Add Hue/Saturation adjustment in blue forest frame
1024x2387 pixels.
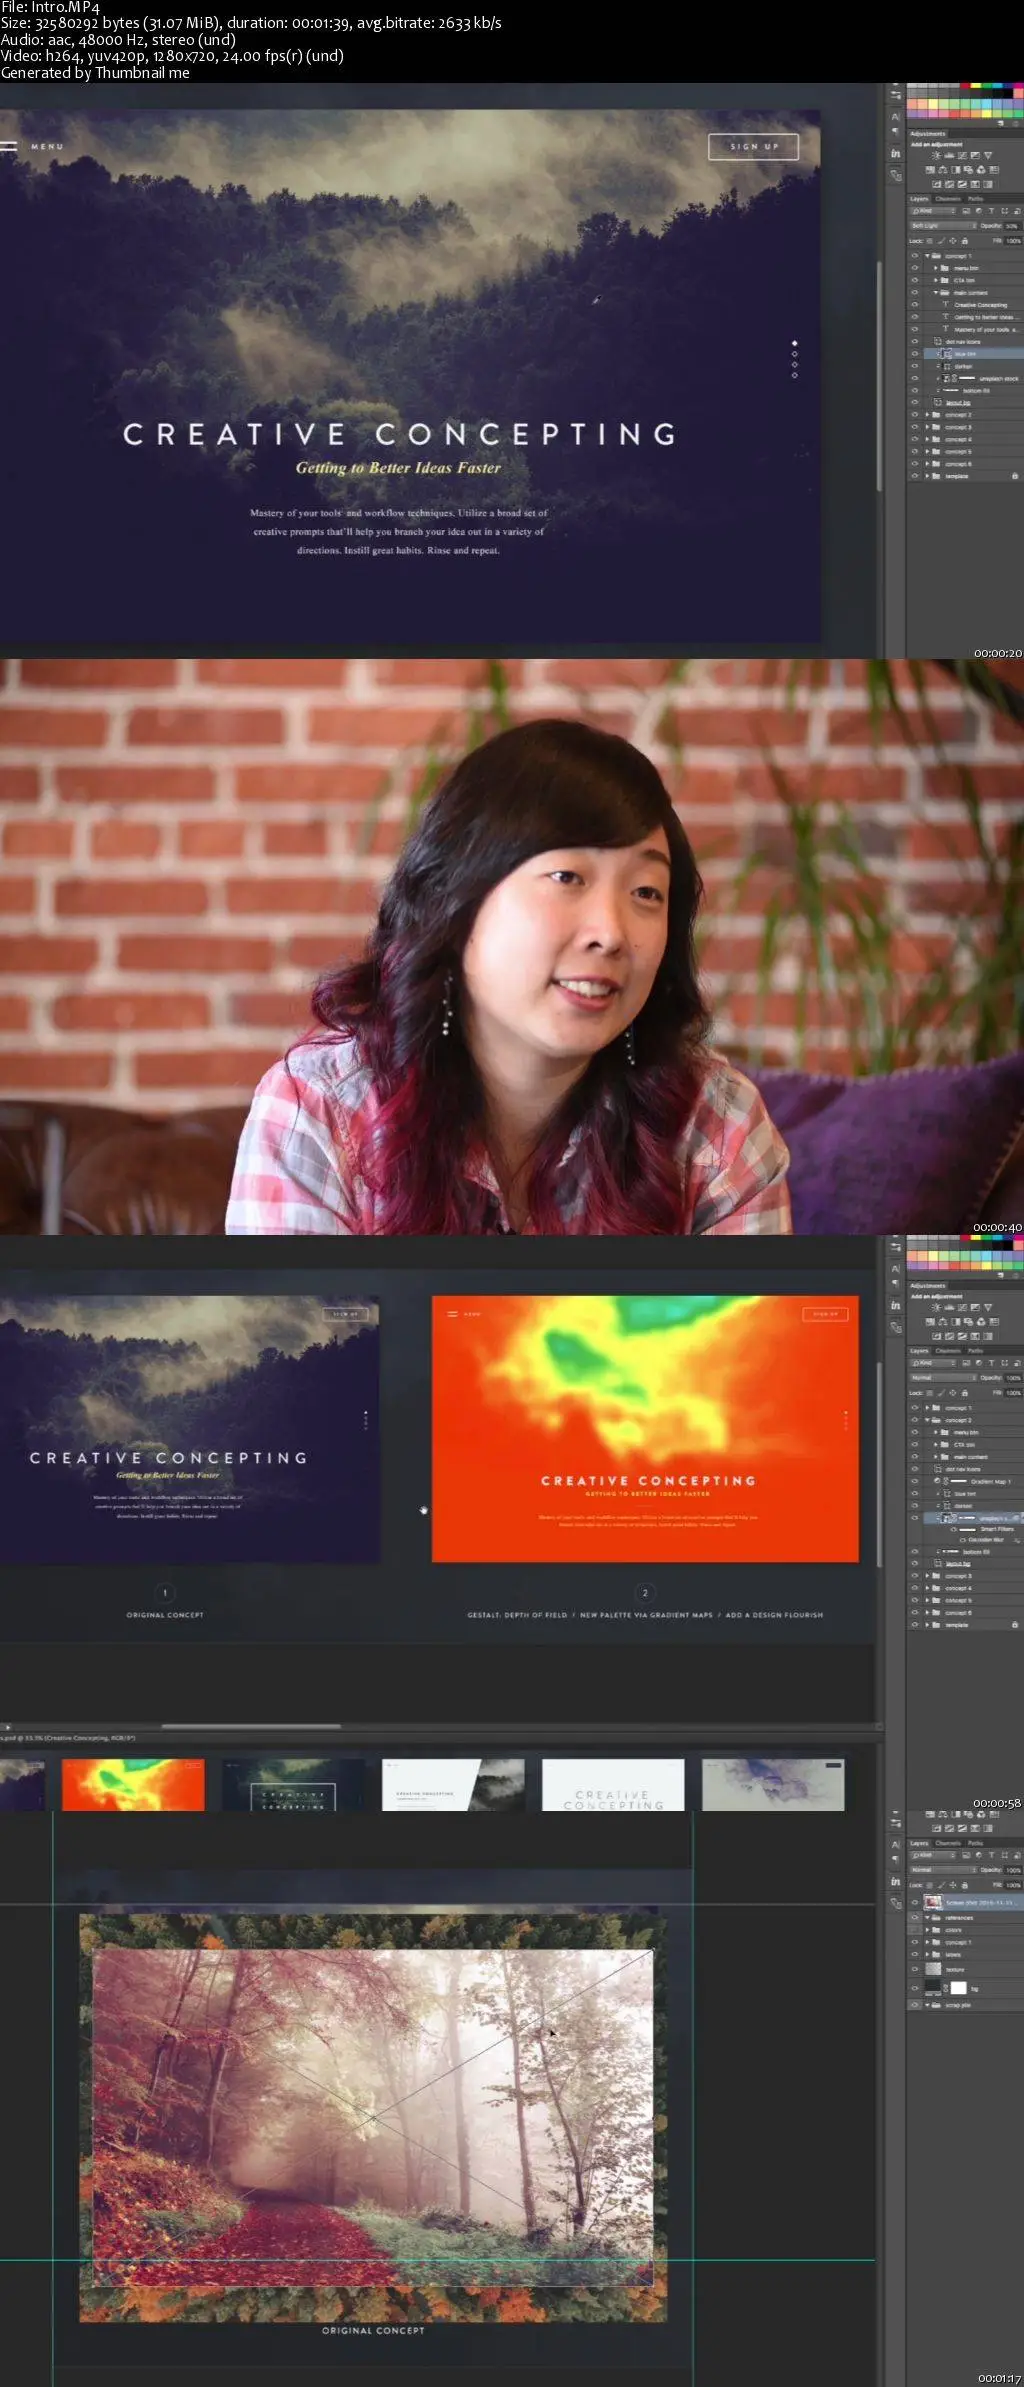pyautogui.click(x=930, y=170)
